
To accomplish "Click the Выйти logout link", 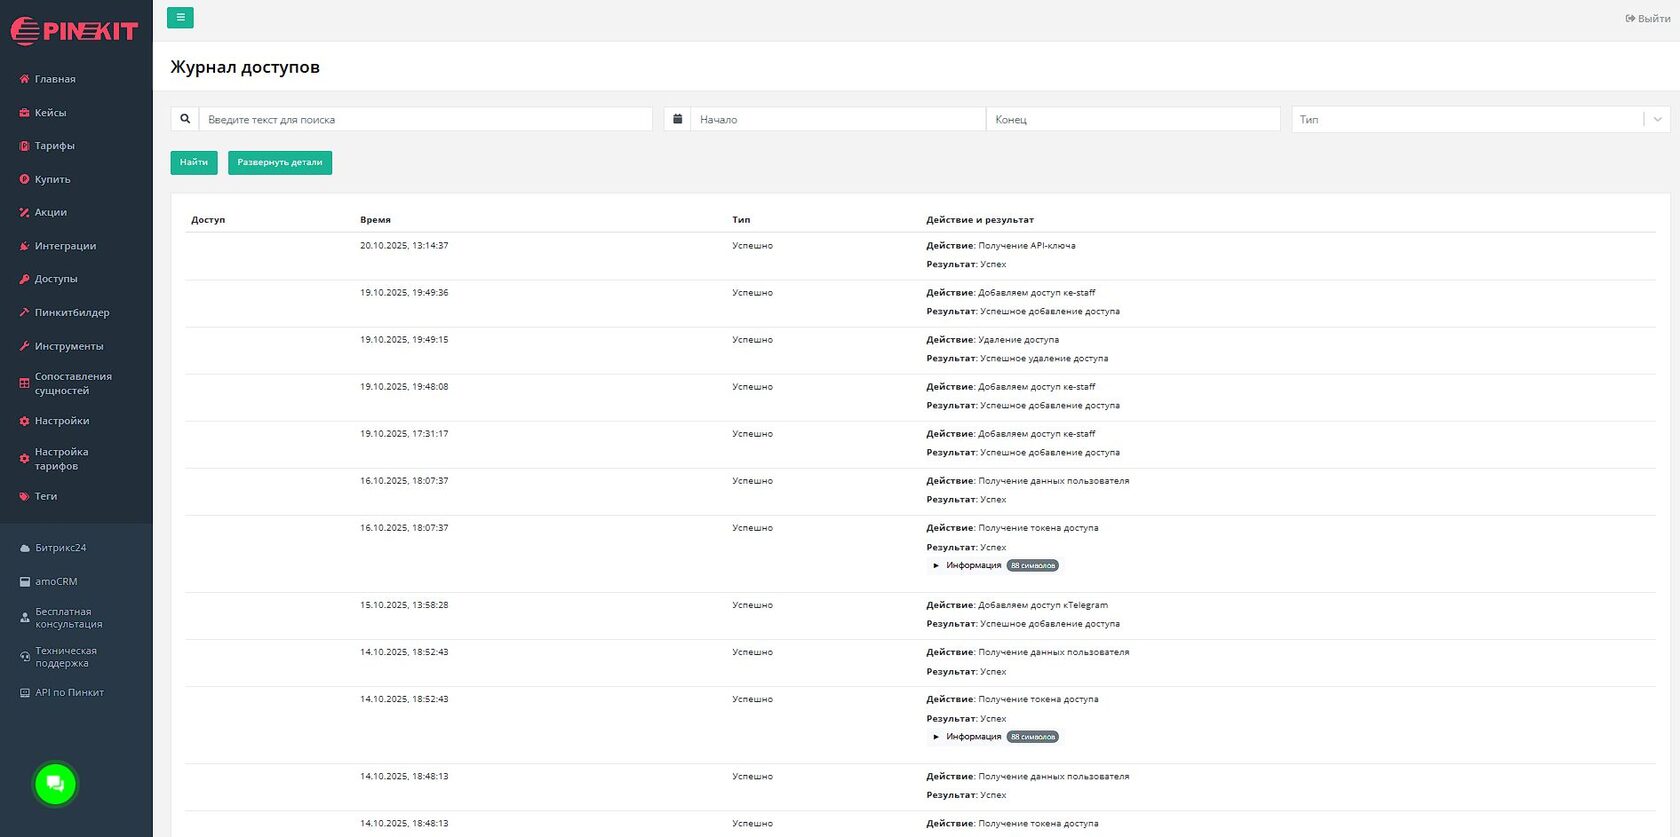I will 1647,19.
